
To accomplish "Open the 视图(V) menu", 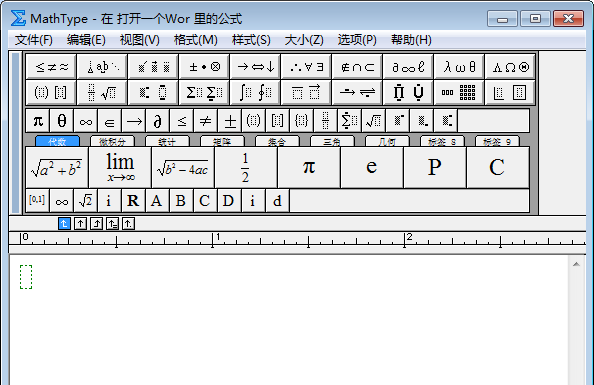I will [139, 39].
